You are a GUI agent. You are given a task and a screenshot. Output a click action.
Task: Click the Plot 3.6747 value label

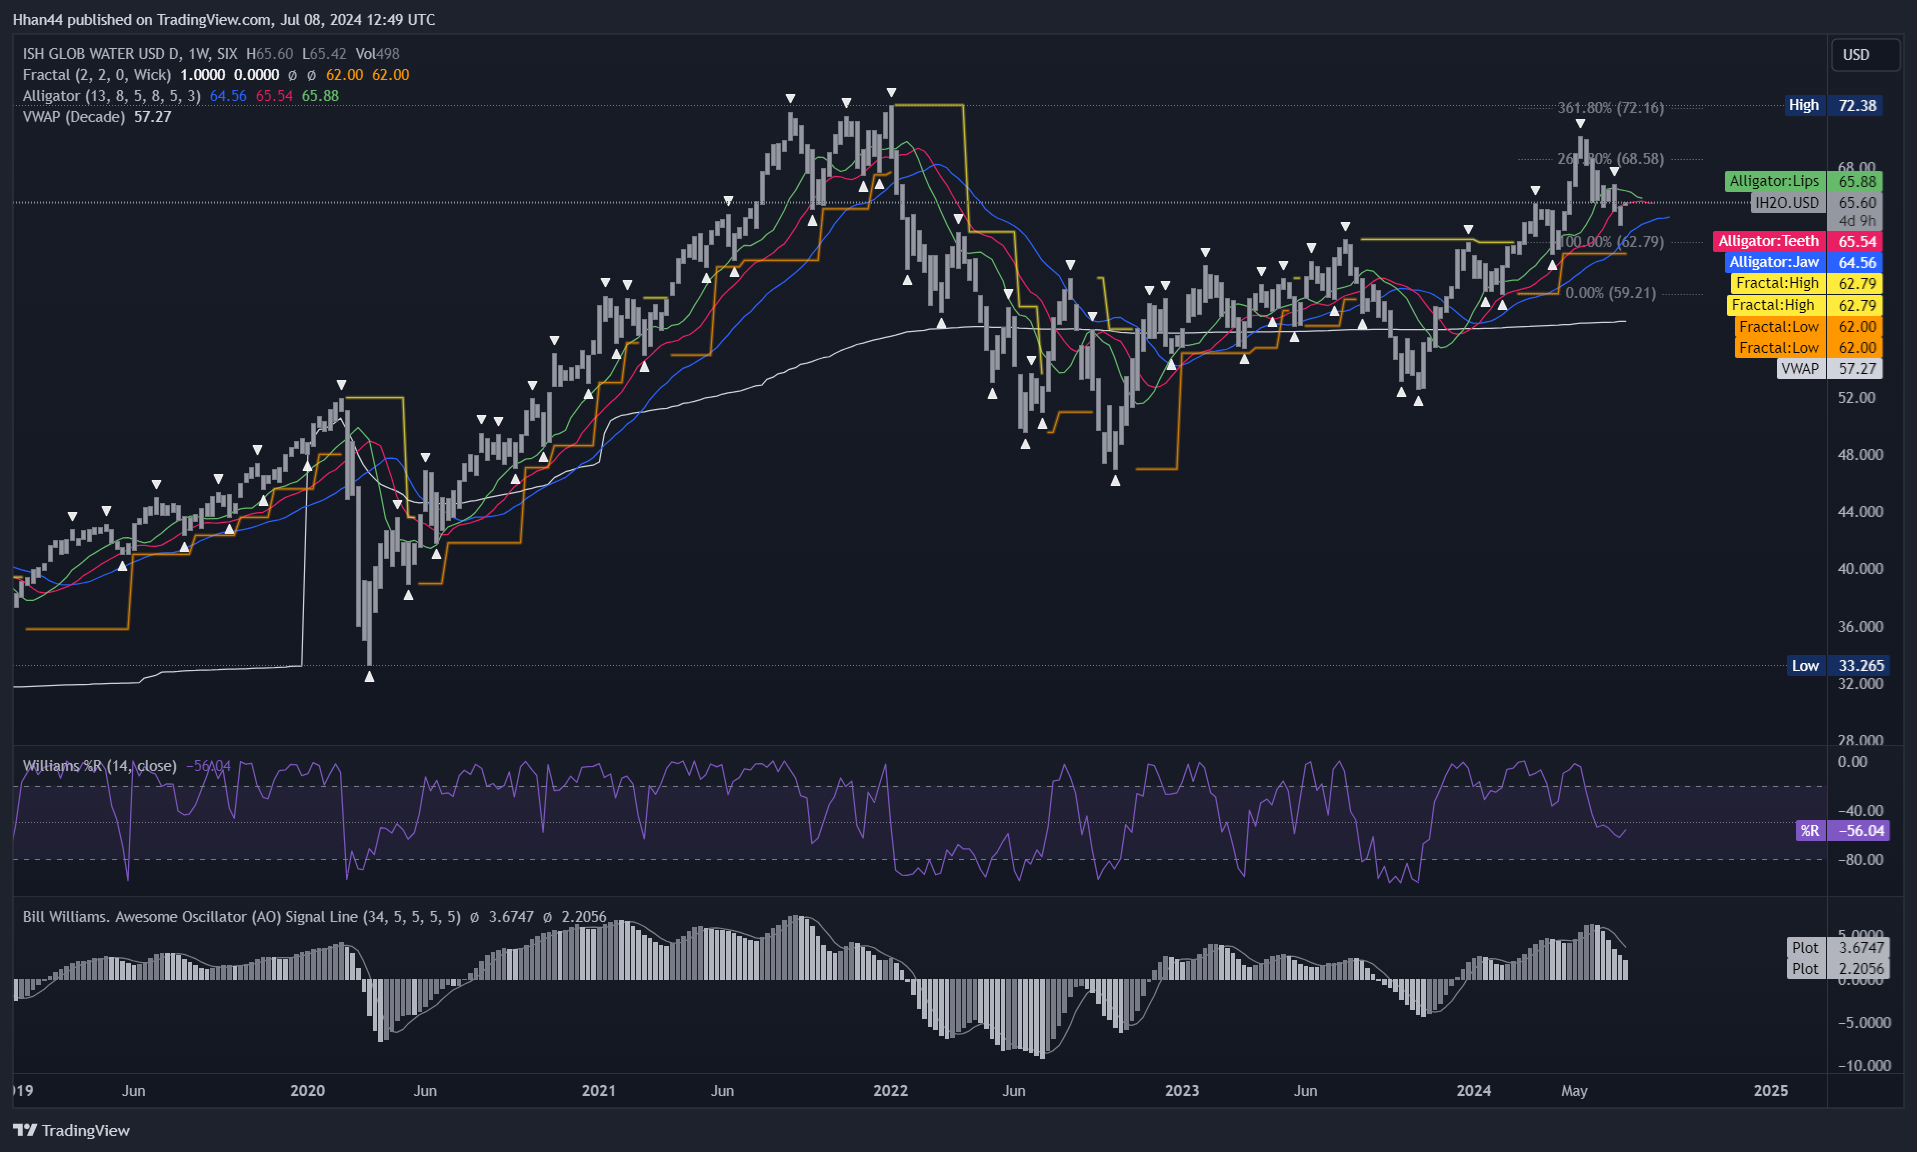1838,948
